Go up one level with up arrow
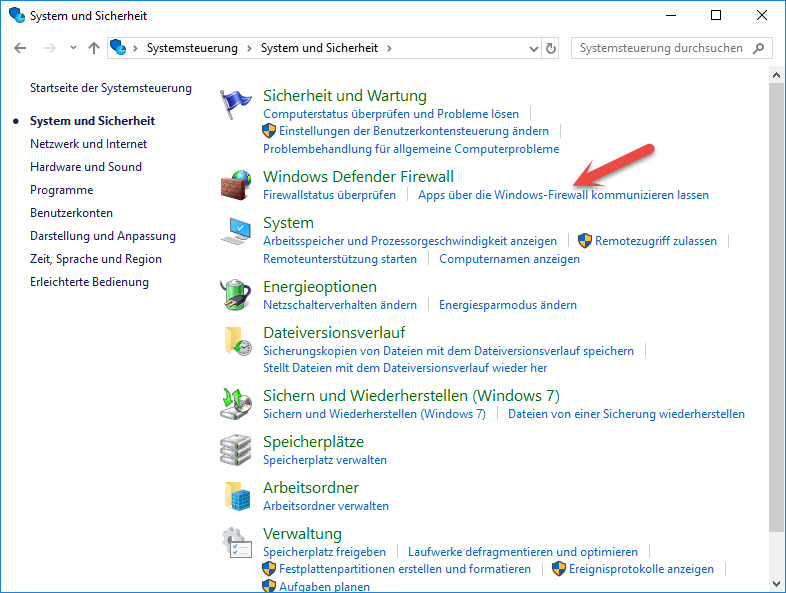The height and width of the screenshot is (593, 786). 94,48
